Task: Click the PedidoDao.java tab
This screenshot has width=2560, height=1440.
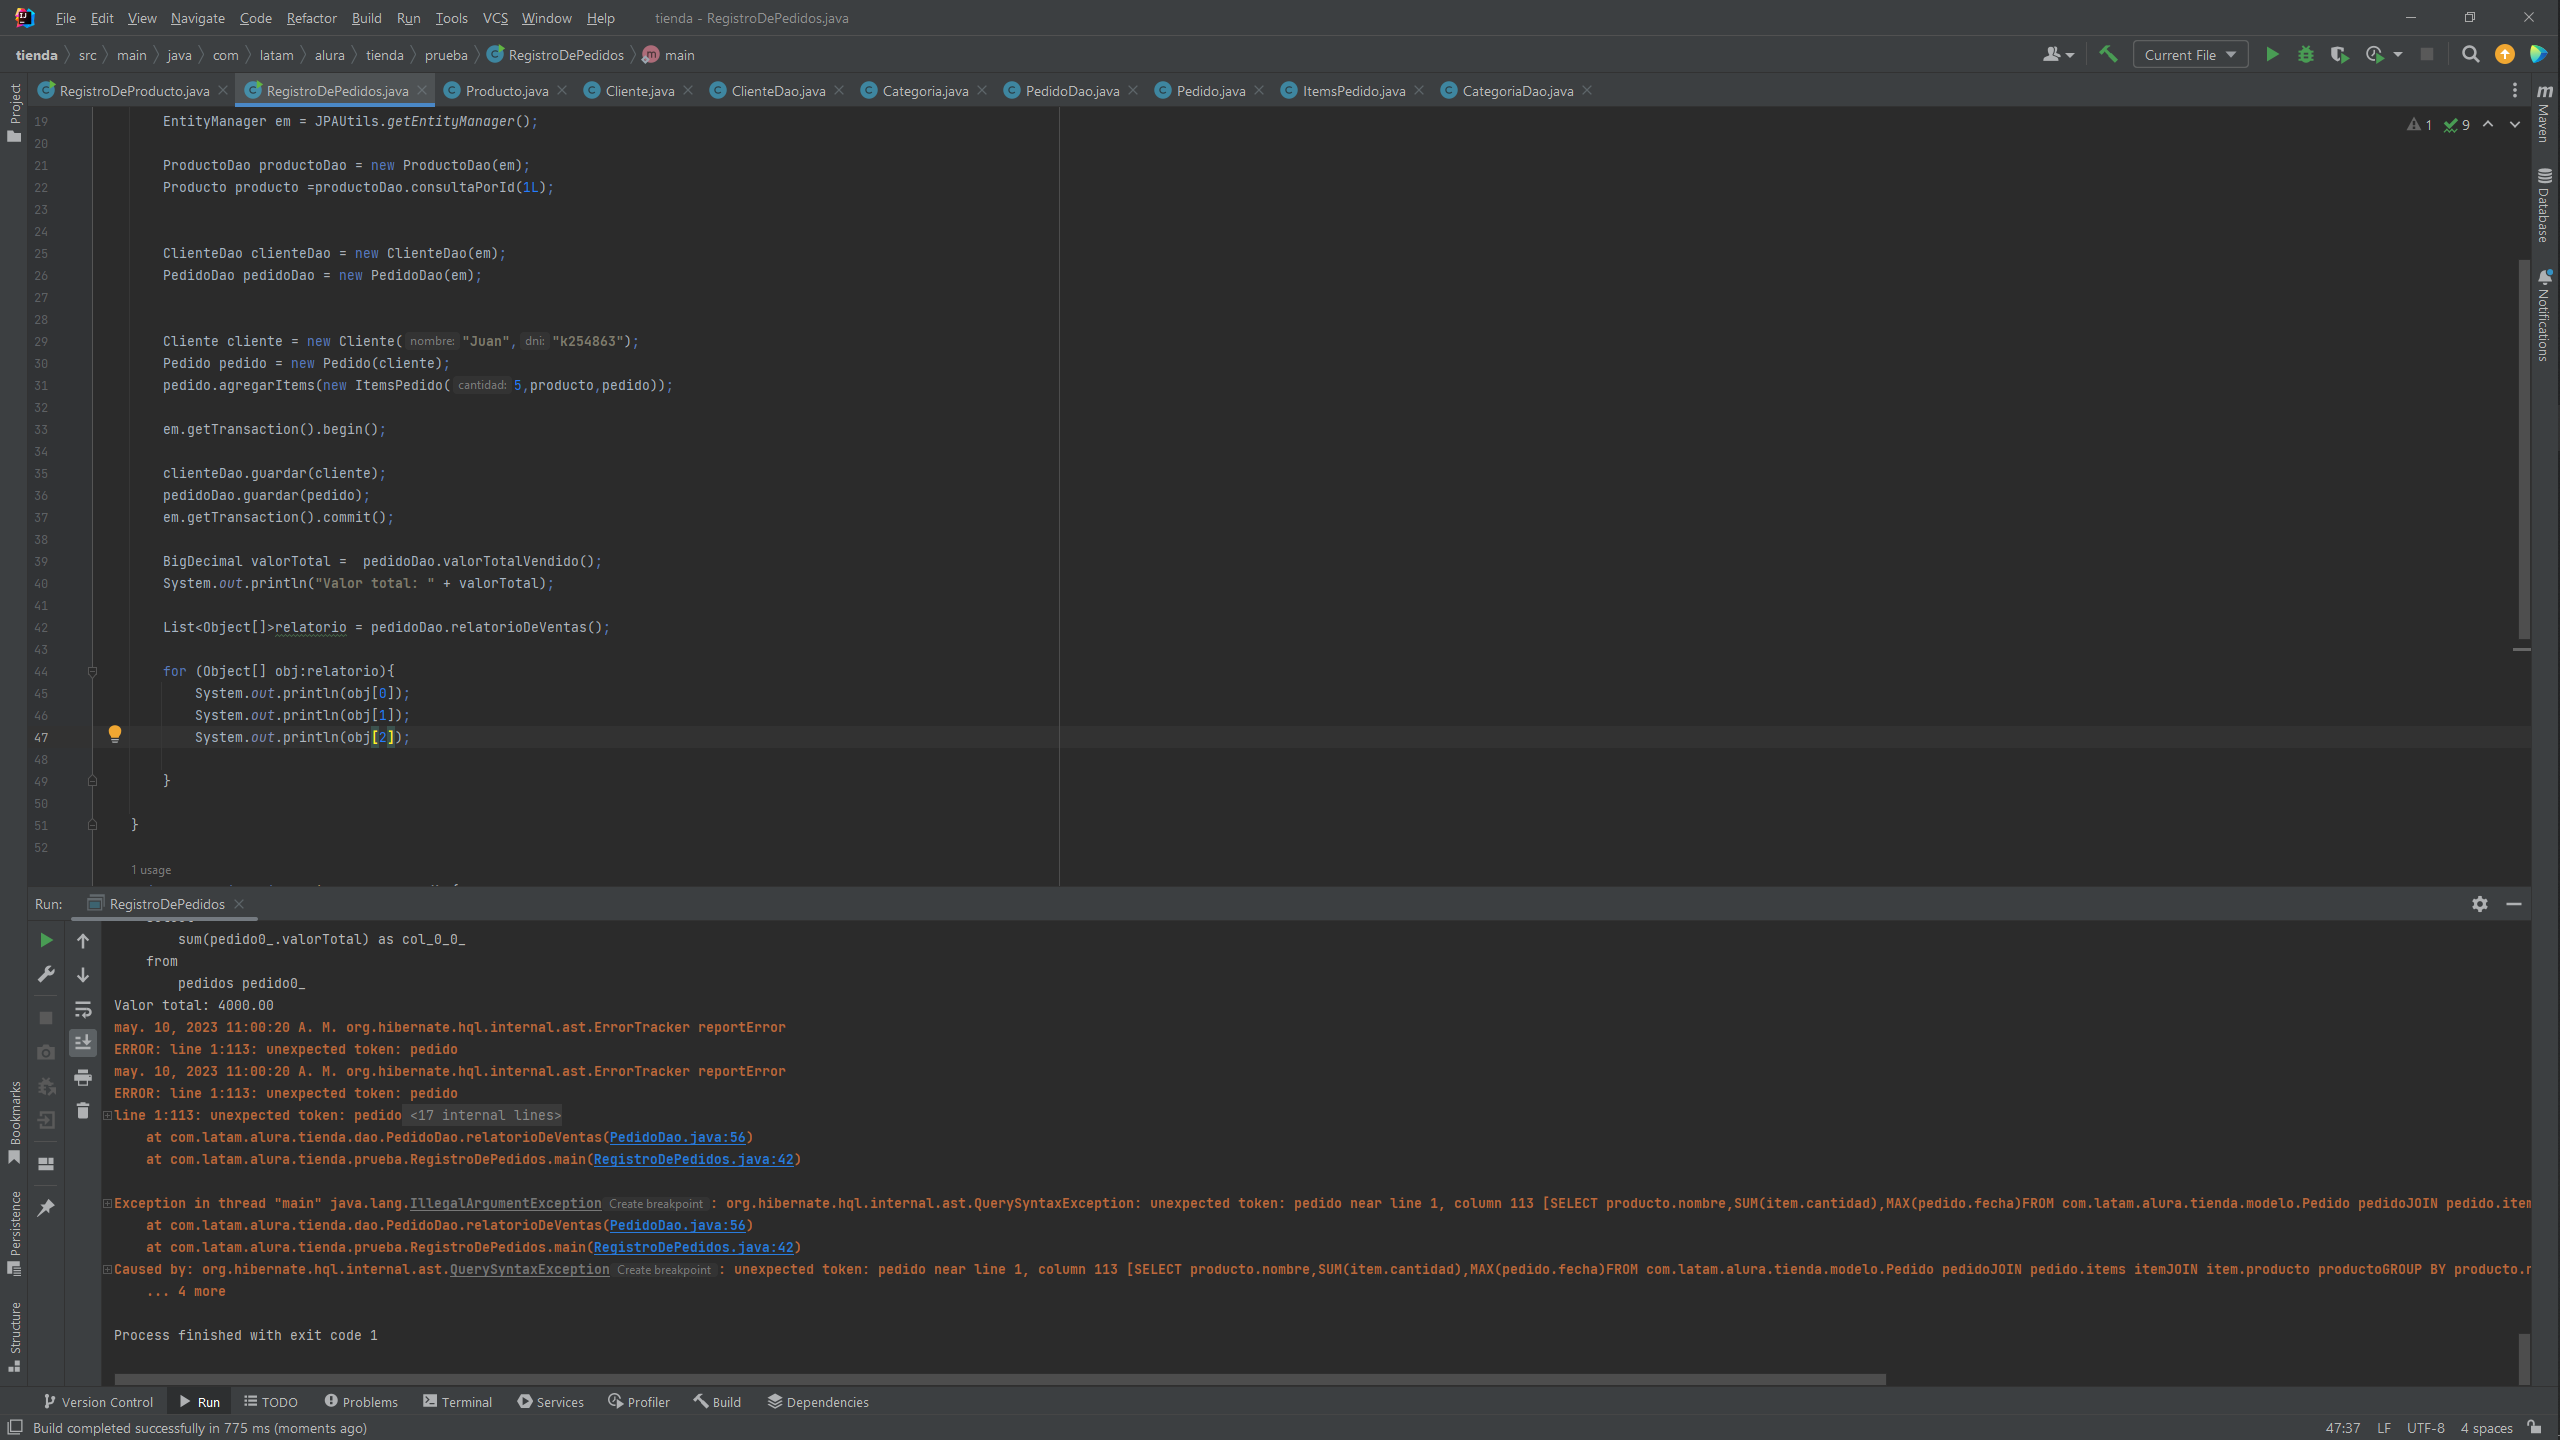Action: pos(1073,90)
